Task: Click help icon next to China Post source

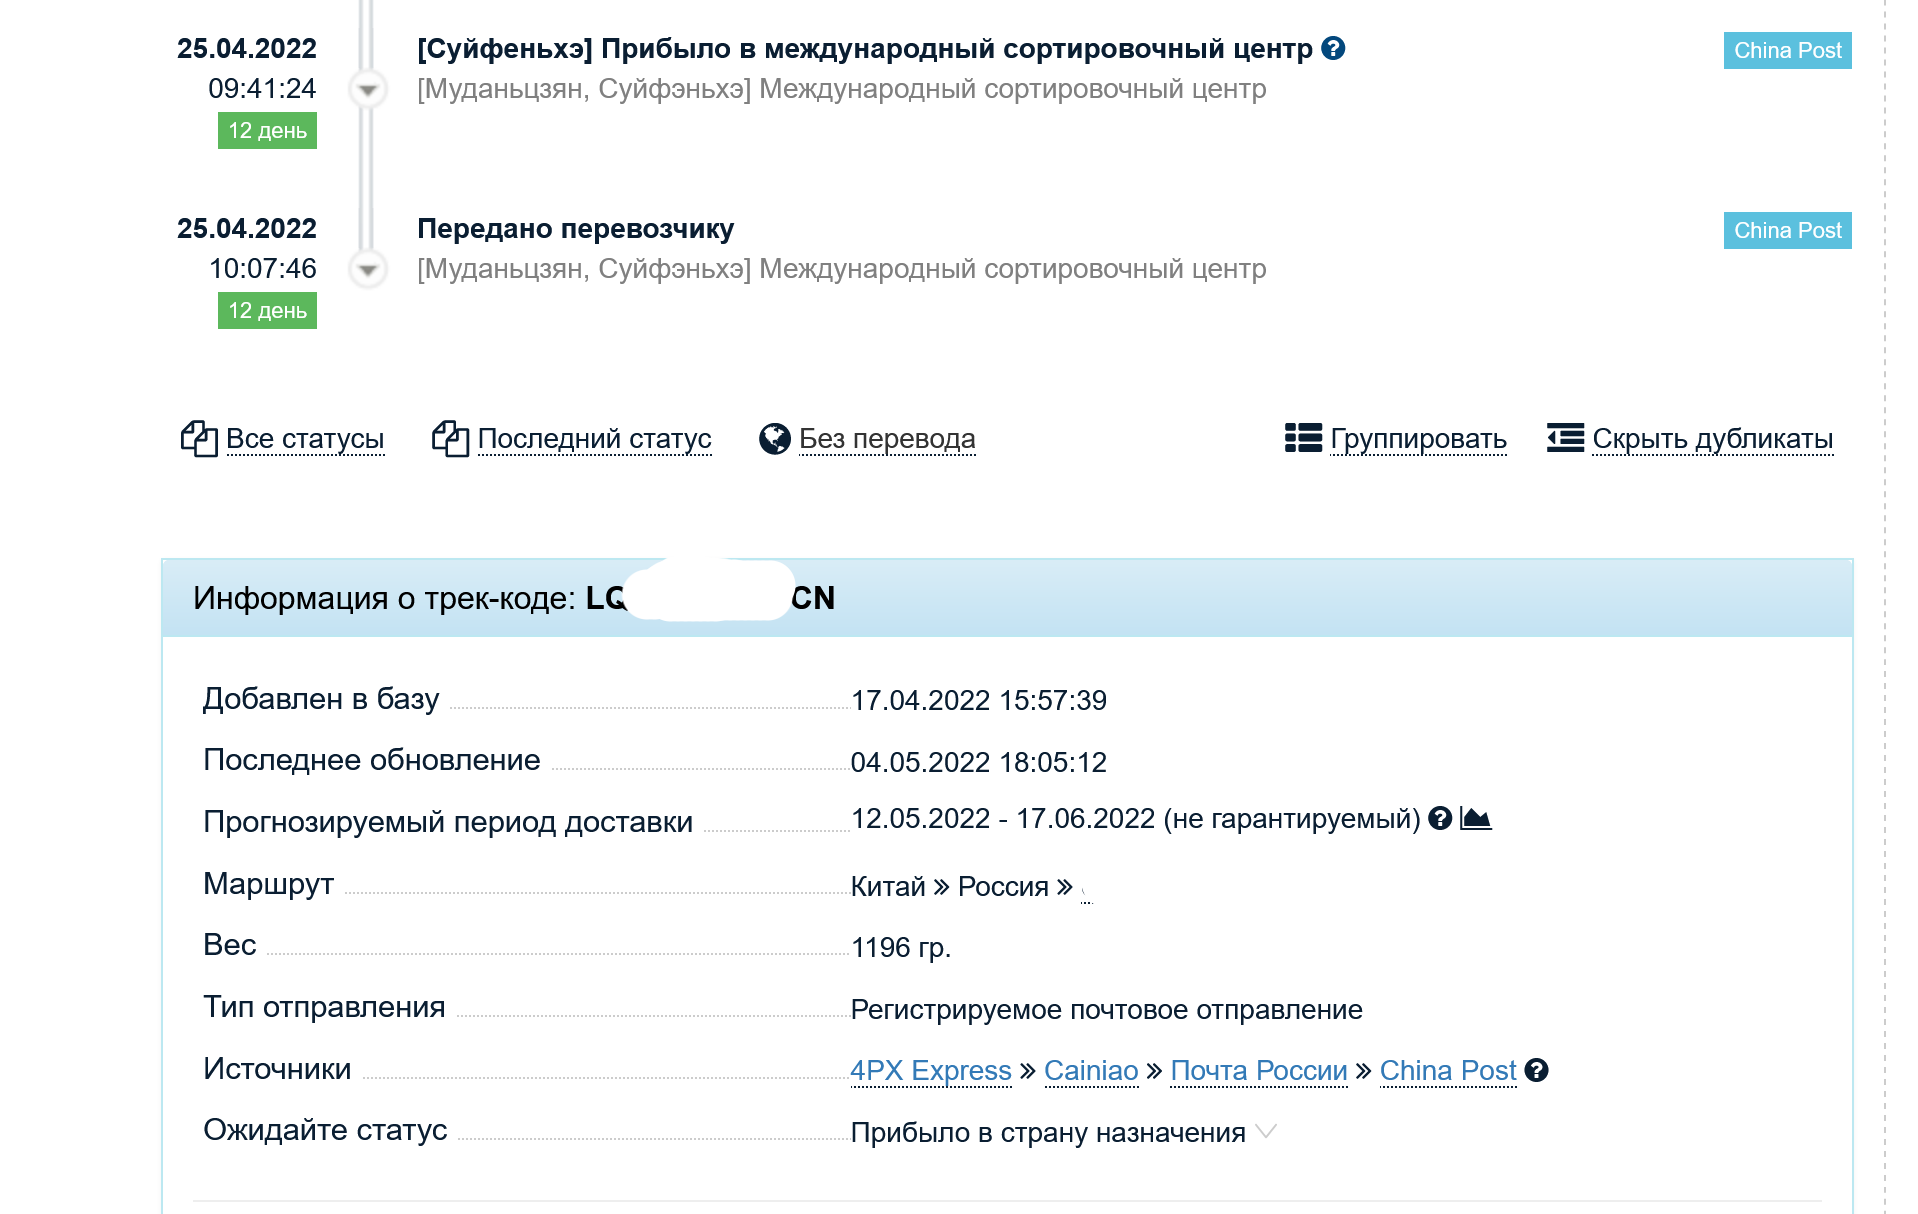Action: pyautogui.click(x=1537, y=1070)
